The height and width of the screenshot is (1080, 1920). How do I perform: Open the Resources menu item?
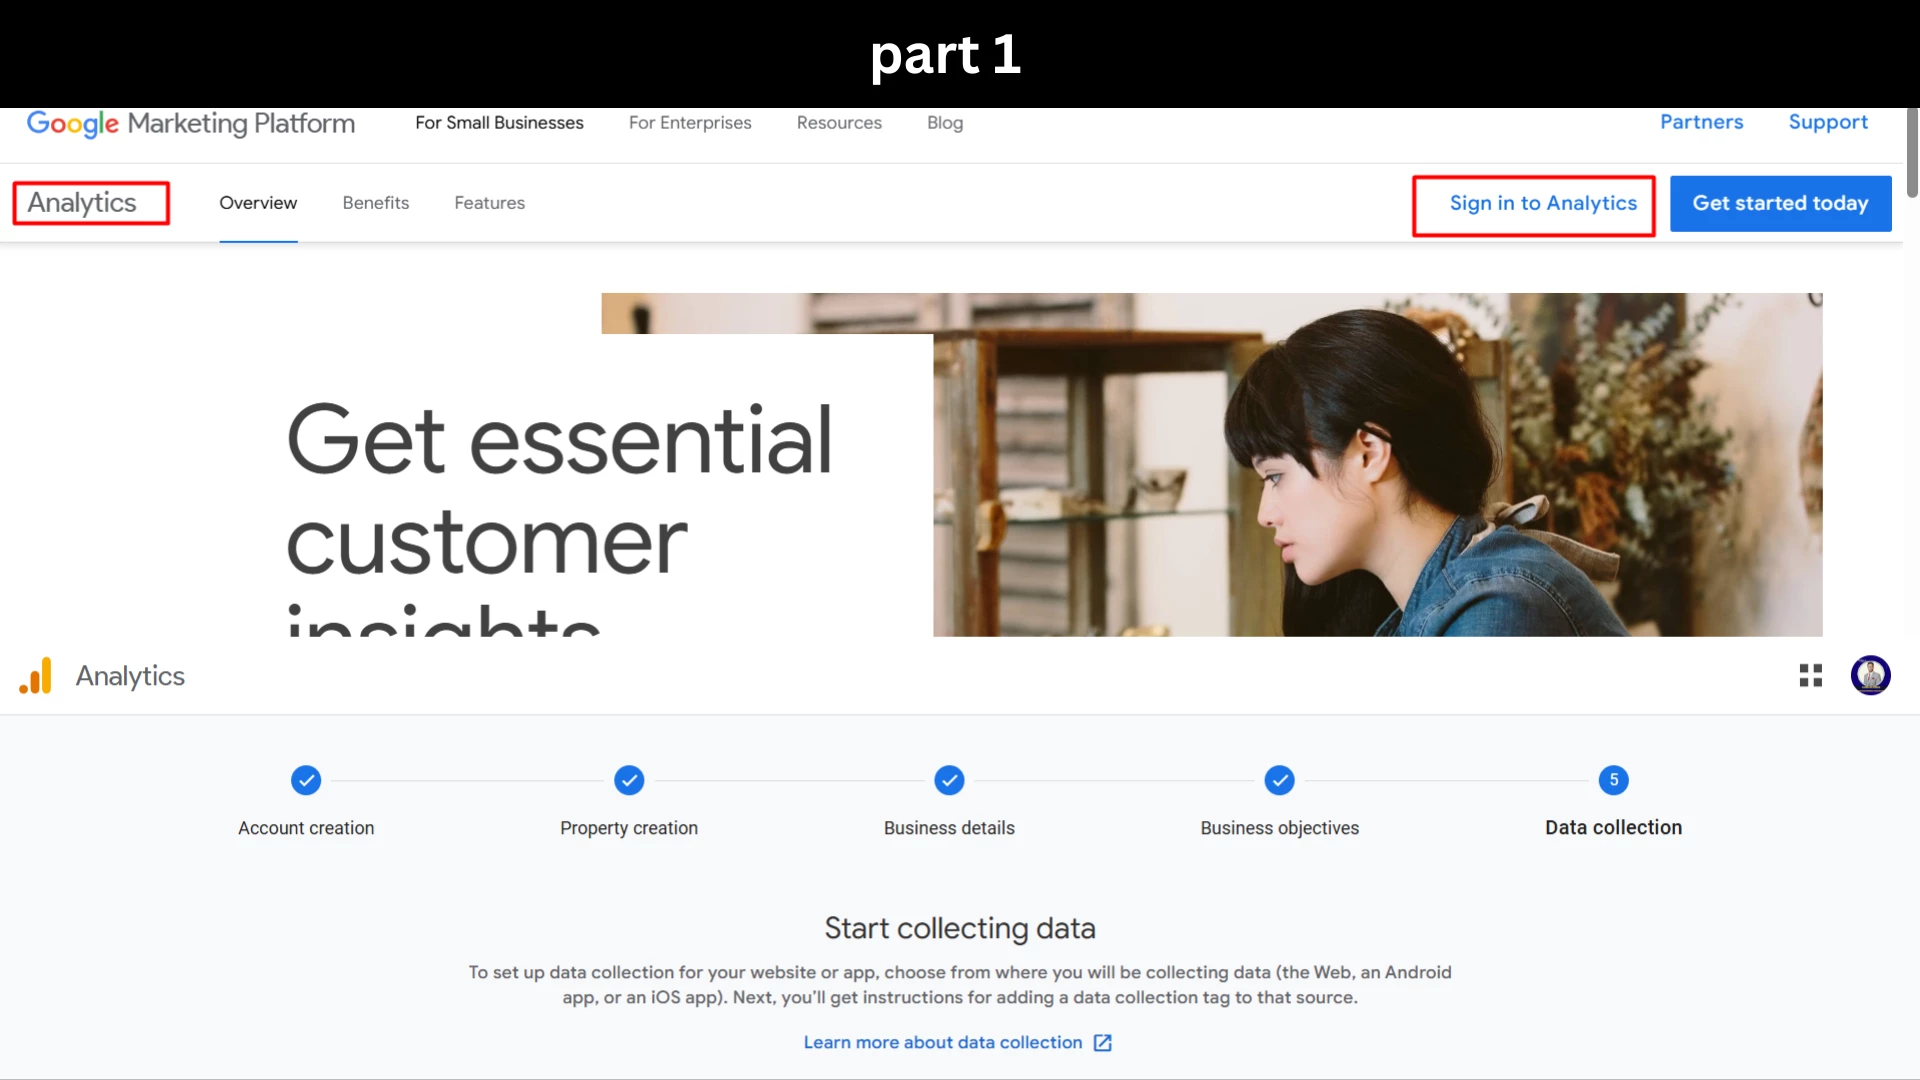[839, 123]
